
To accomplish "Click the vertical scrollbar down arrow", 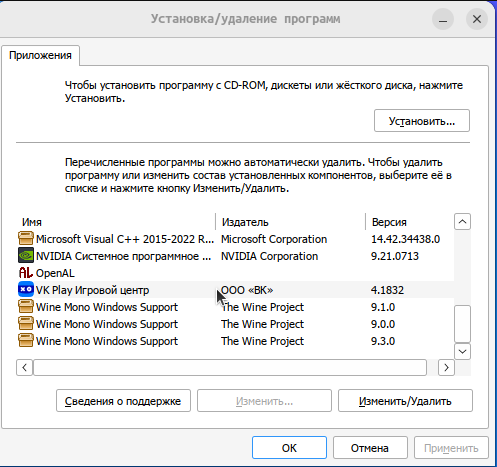I will click(462, 351).
